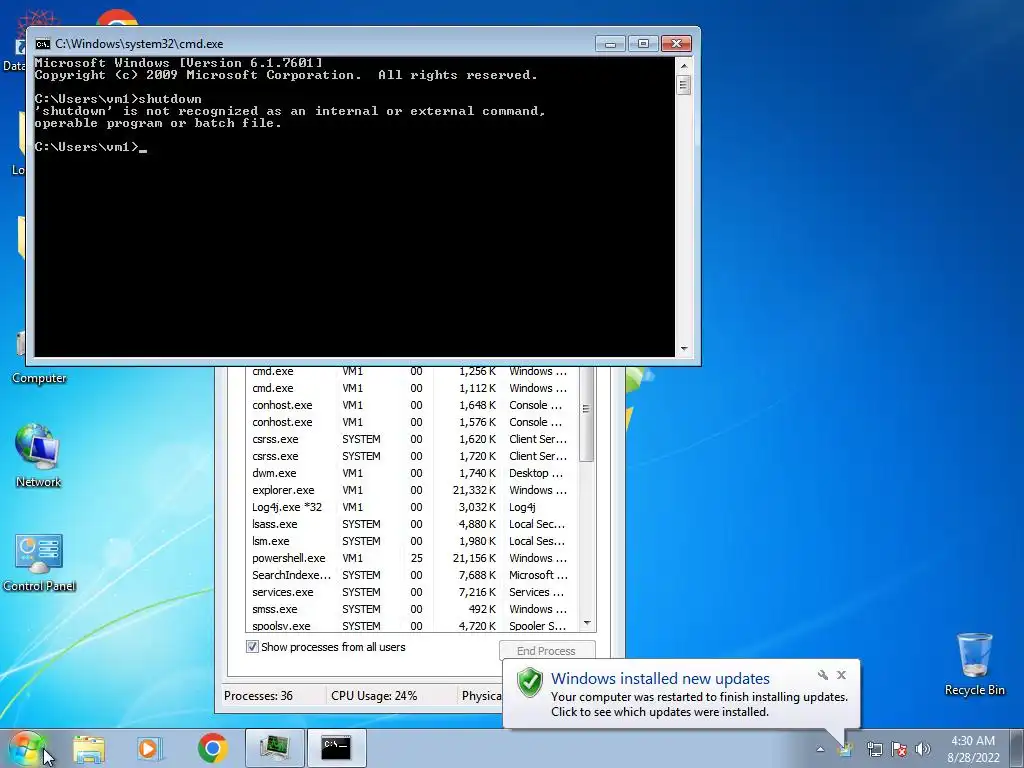Image resolution: width=1024 pixels, height=768 pixels.
Task: Open Action Center flag tray icon
Action: click(x=899, y=749)
